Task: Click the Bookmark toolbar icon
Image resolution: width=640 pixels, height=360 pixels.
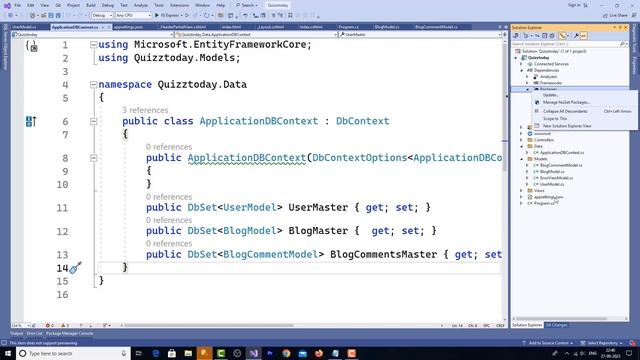Action: tap(290, 16)
